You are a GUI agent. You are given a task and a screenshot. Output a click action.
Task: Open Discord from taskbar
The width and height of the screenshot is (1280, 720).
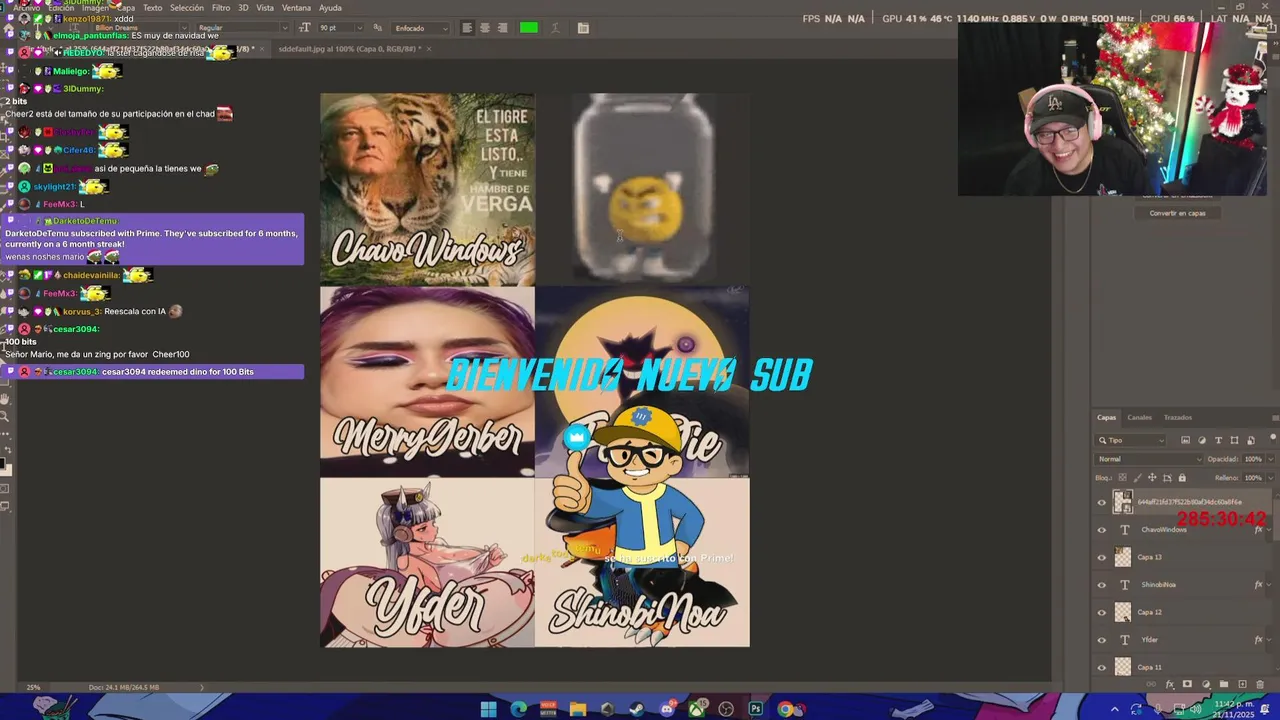(667, 709)
